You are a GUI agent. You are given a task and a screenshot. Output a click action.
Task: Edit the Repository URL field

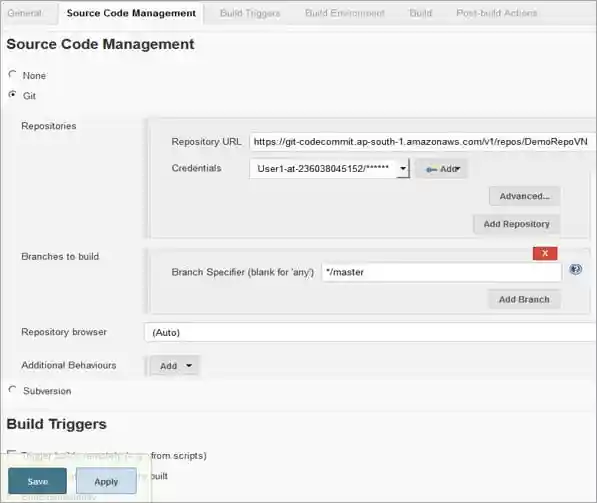pos(423,142)
